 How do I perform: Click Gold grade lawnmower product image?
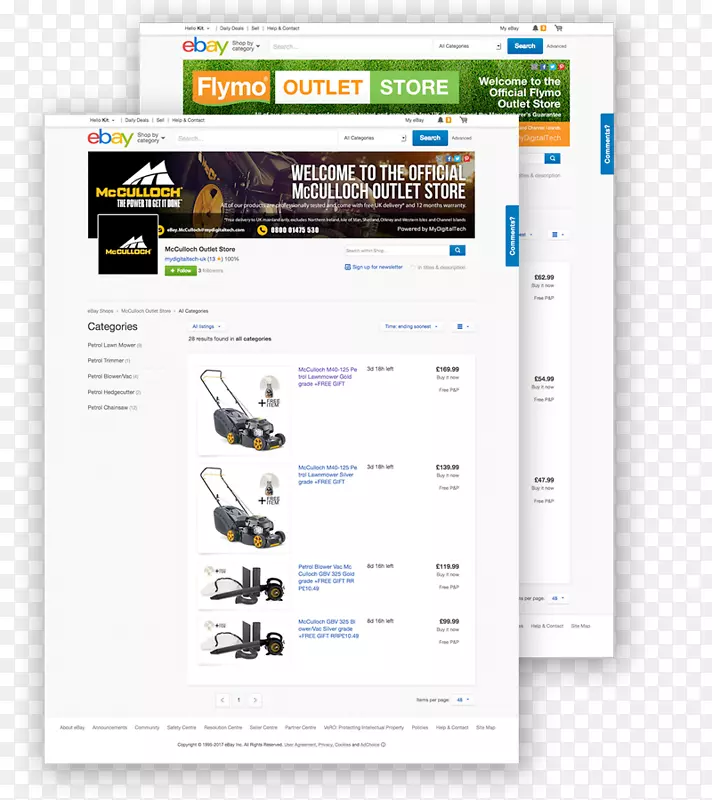tap(243, 410)
